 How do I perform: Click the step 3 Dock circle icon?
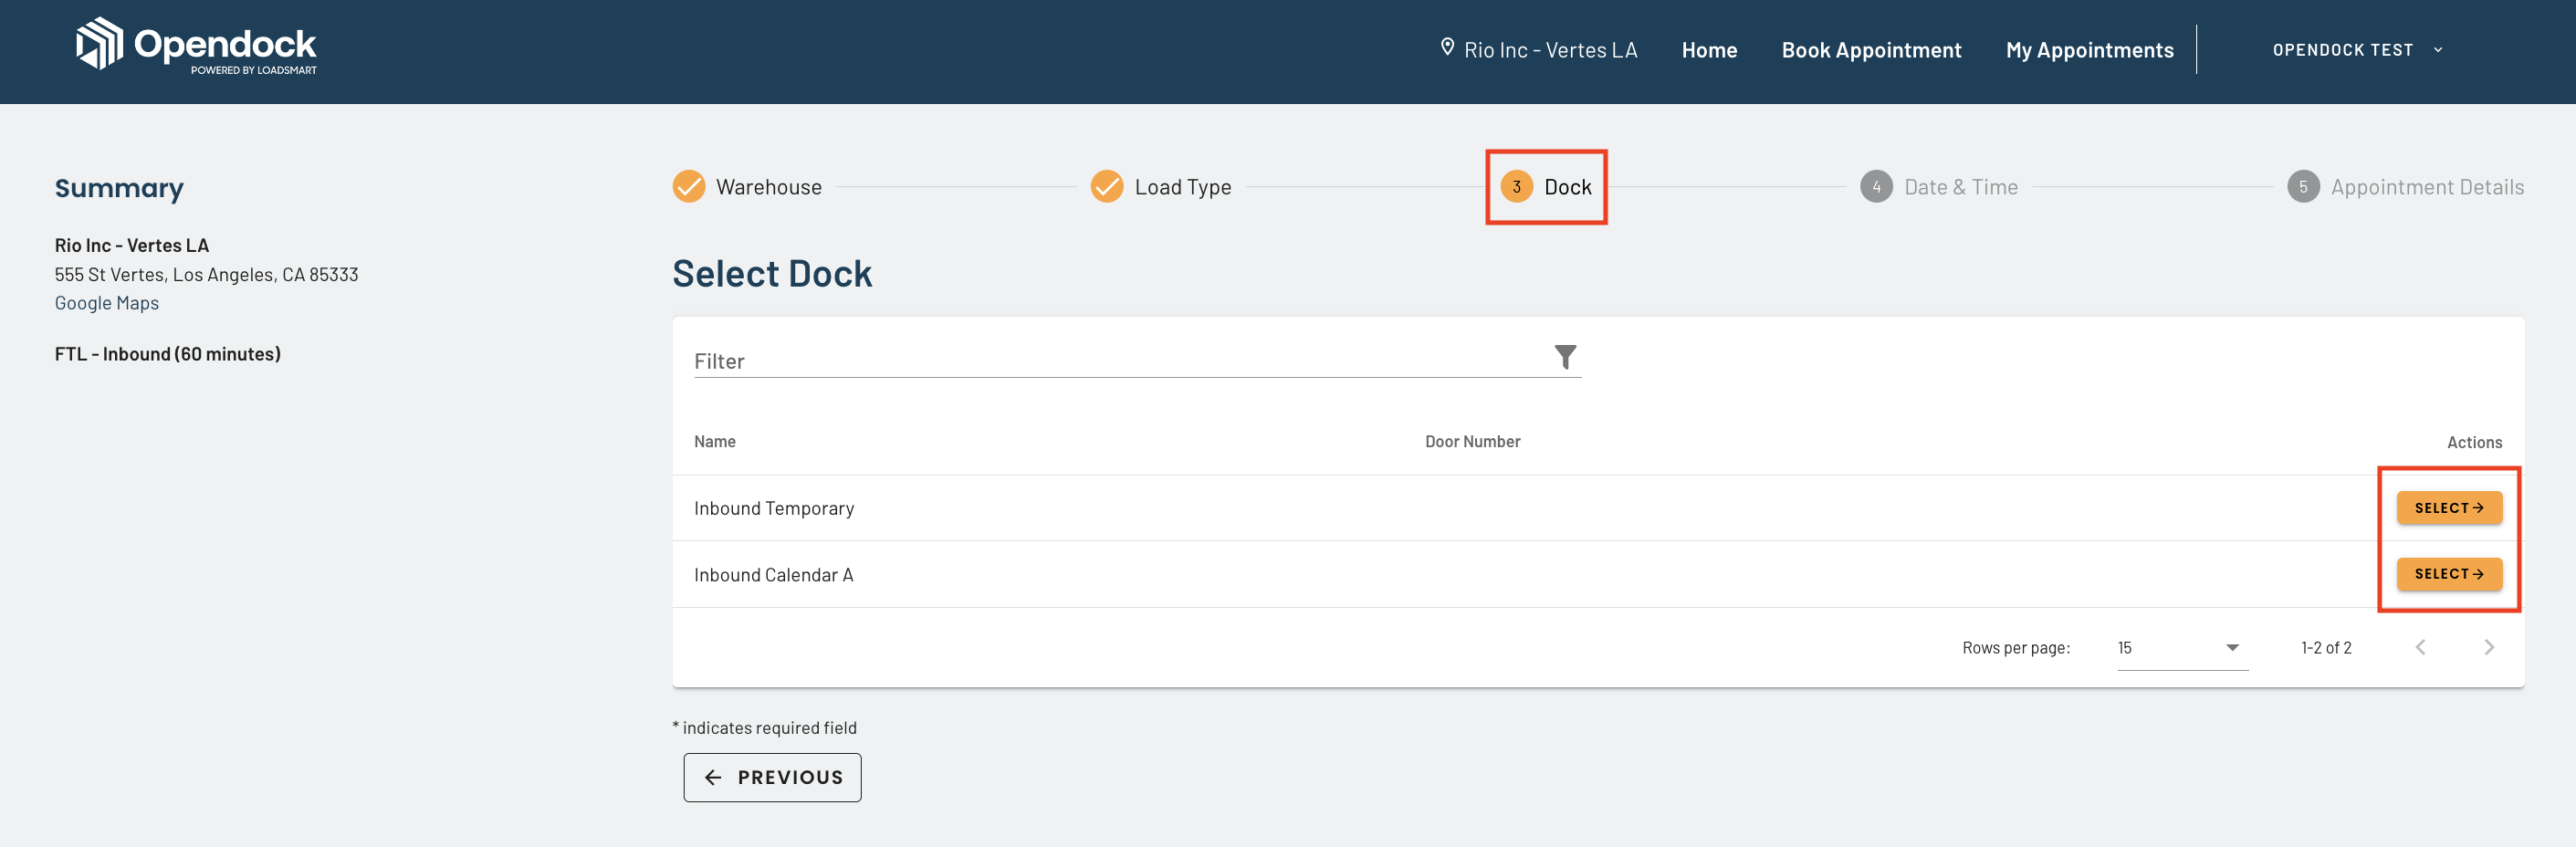click(1516, 186)
